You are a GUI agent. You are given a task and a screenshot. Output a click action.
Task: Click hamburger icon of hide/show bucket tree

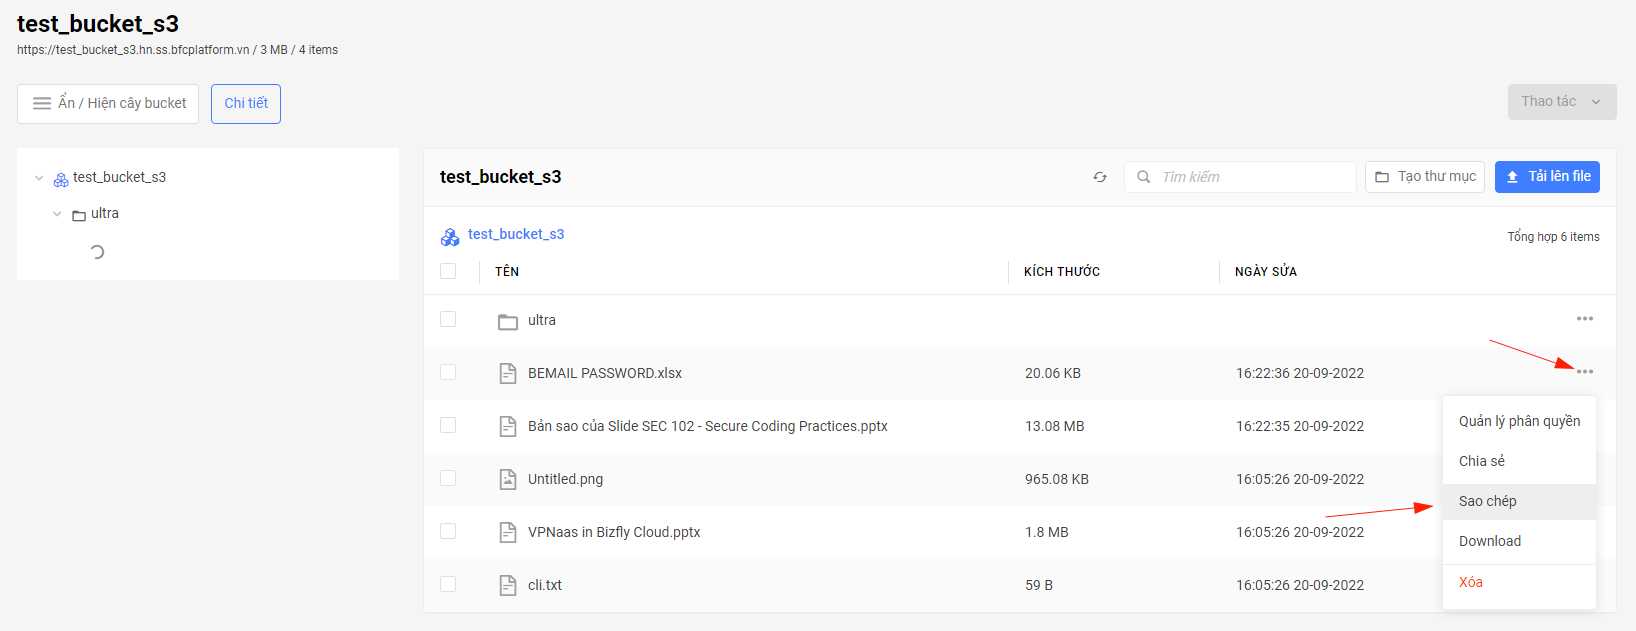(42, 103)
